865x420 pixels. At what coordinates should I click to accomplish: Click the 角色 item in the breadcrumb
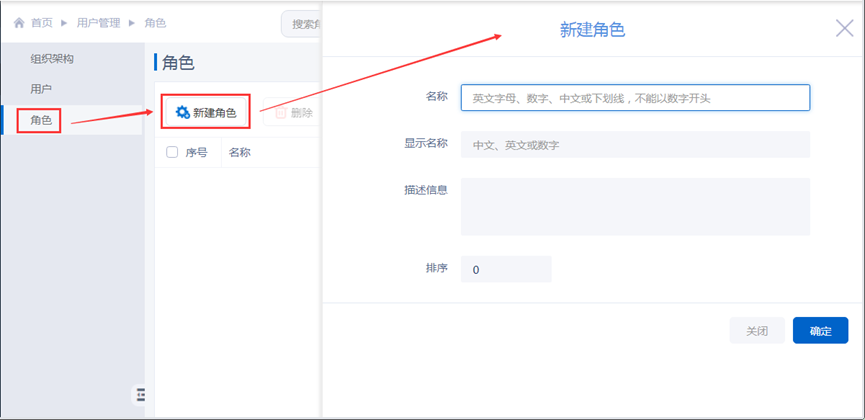[x=156, y=23]
